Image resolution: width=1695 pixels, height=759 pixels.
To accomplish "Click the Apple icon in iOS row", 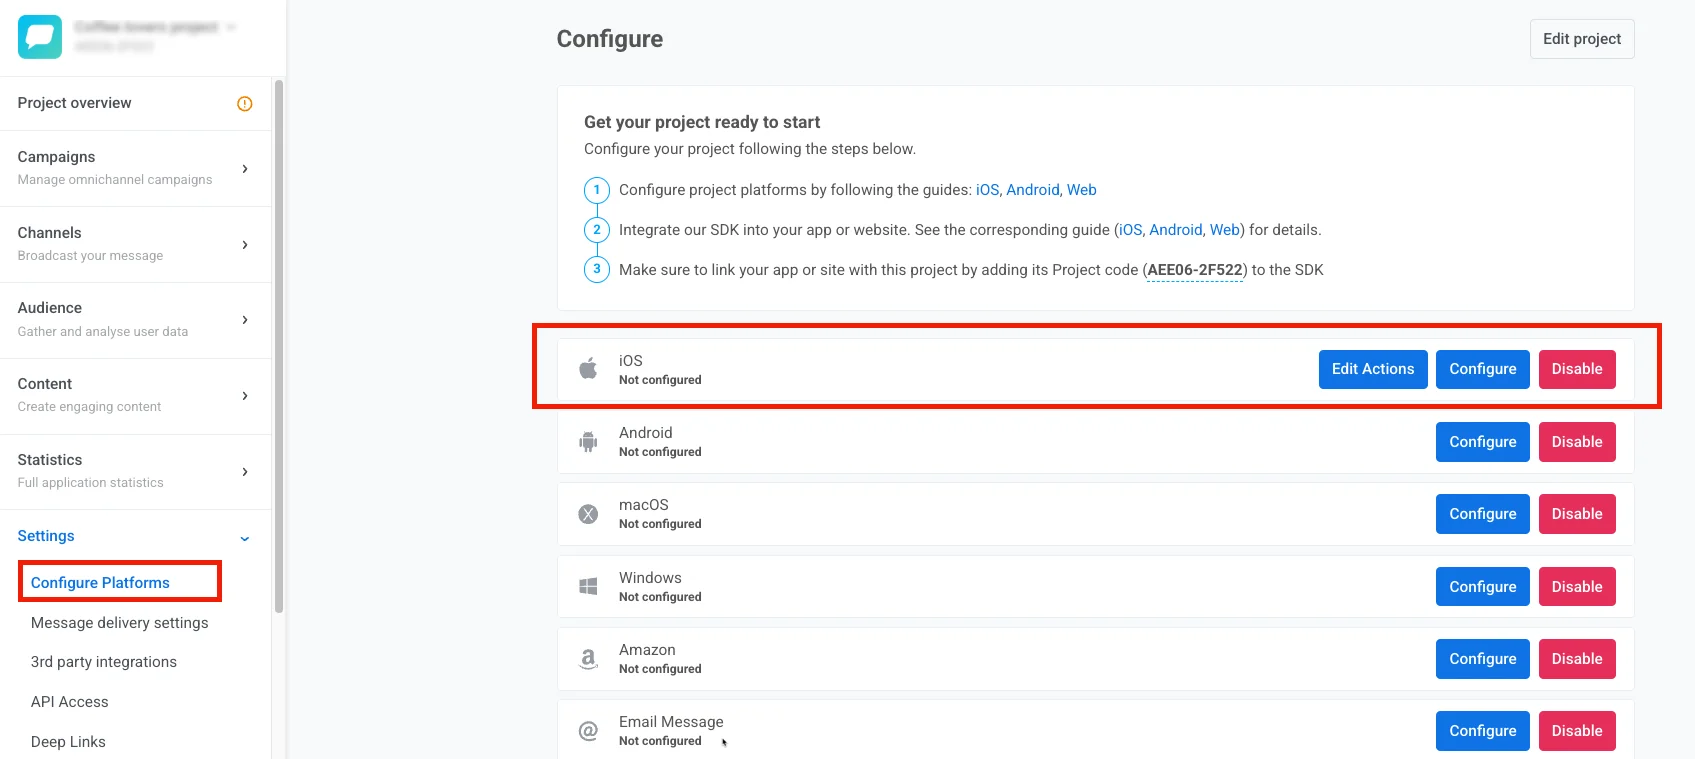I will tap(588, 369).
